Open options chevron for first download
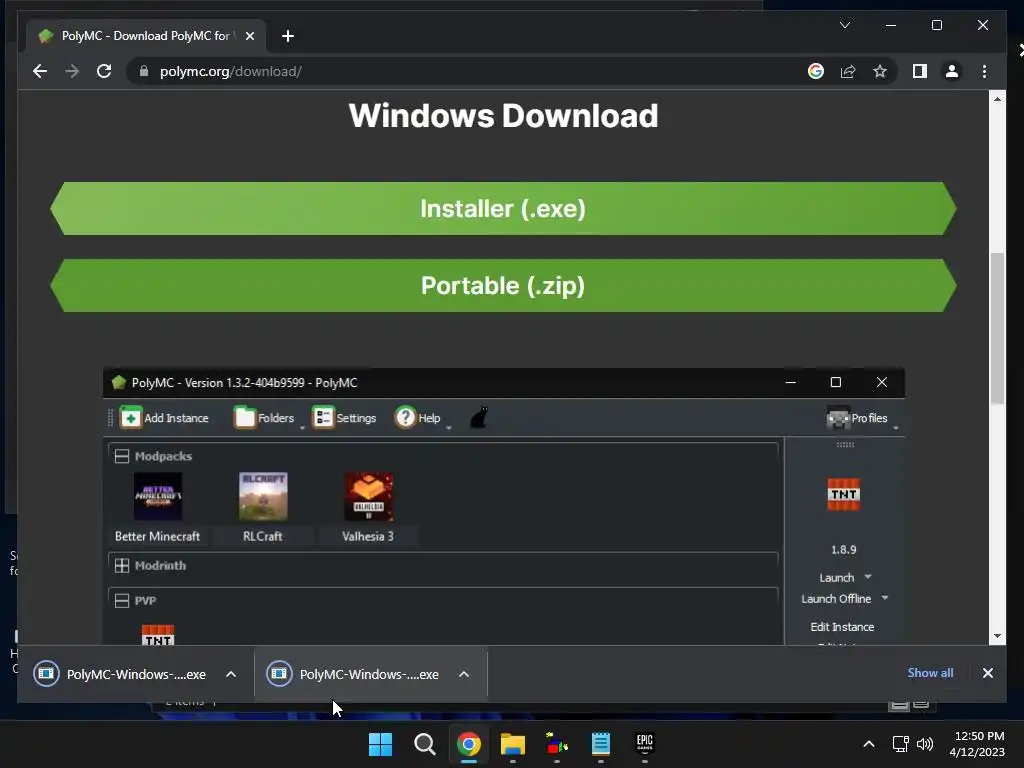Image resolution: width=1024 pixels, height=768 pixels. [231, 674]
